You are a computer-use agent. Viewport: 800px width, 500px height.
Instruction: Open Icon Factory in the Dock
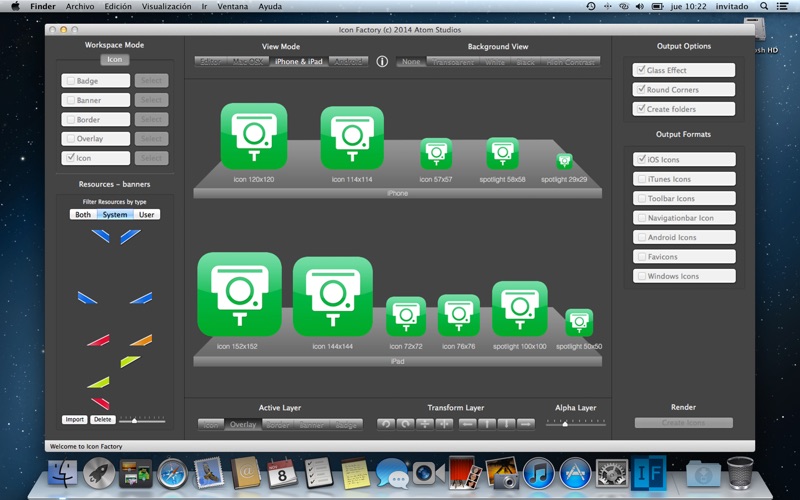pyautogui.click(x=649, y=473)
